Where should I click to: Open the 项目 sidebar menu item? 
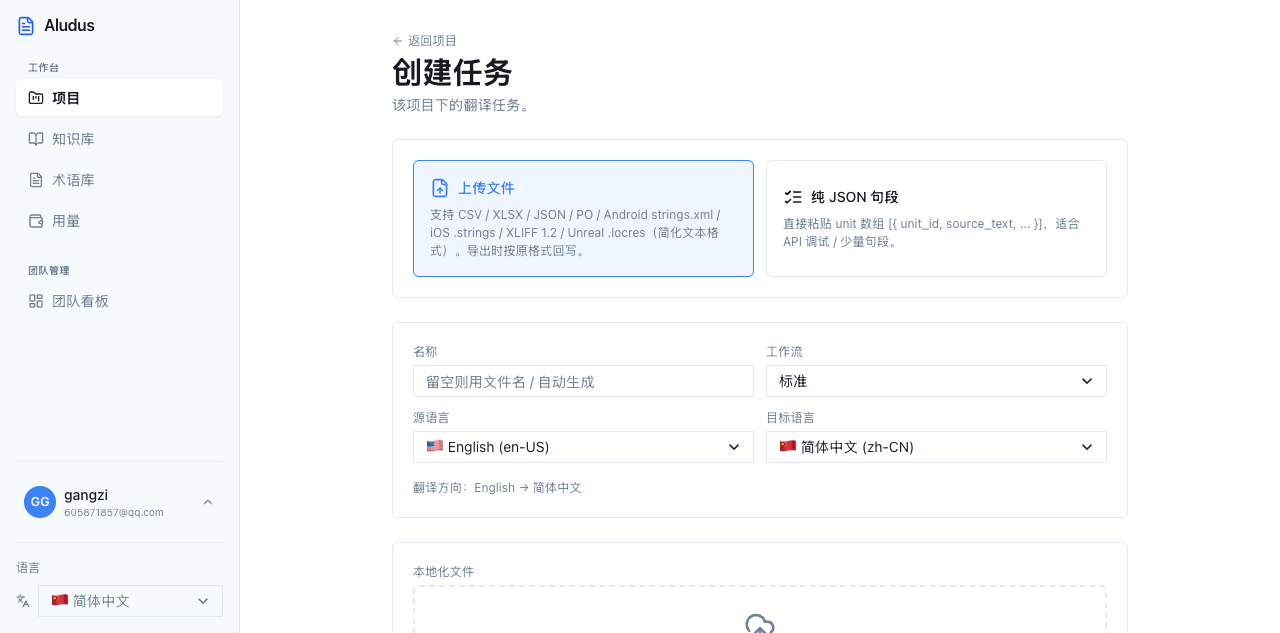point(119,98)
